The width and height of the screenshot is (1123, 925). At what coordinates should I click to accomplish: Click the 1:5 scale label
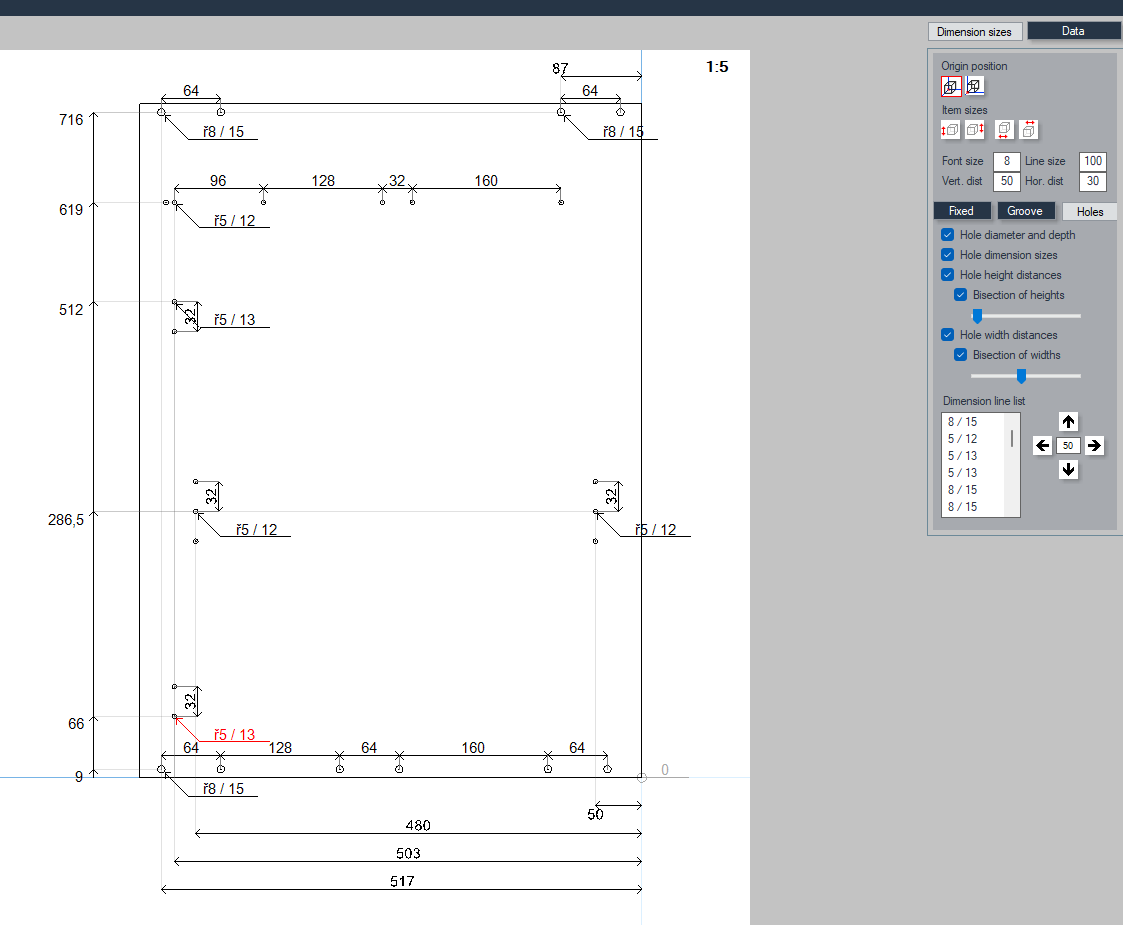pyautogui.click(x=717, y=67)
